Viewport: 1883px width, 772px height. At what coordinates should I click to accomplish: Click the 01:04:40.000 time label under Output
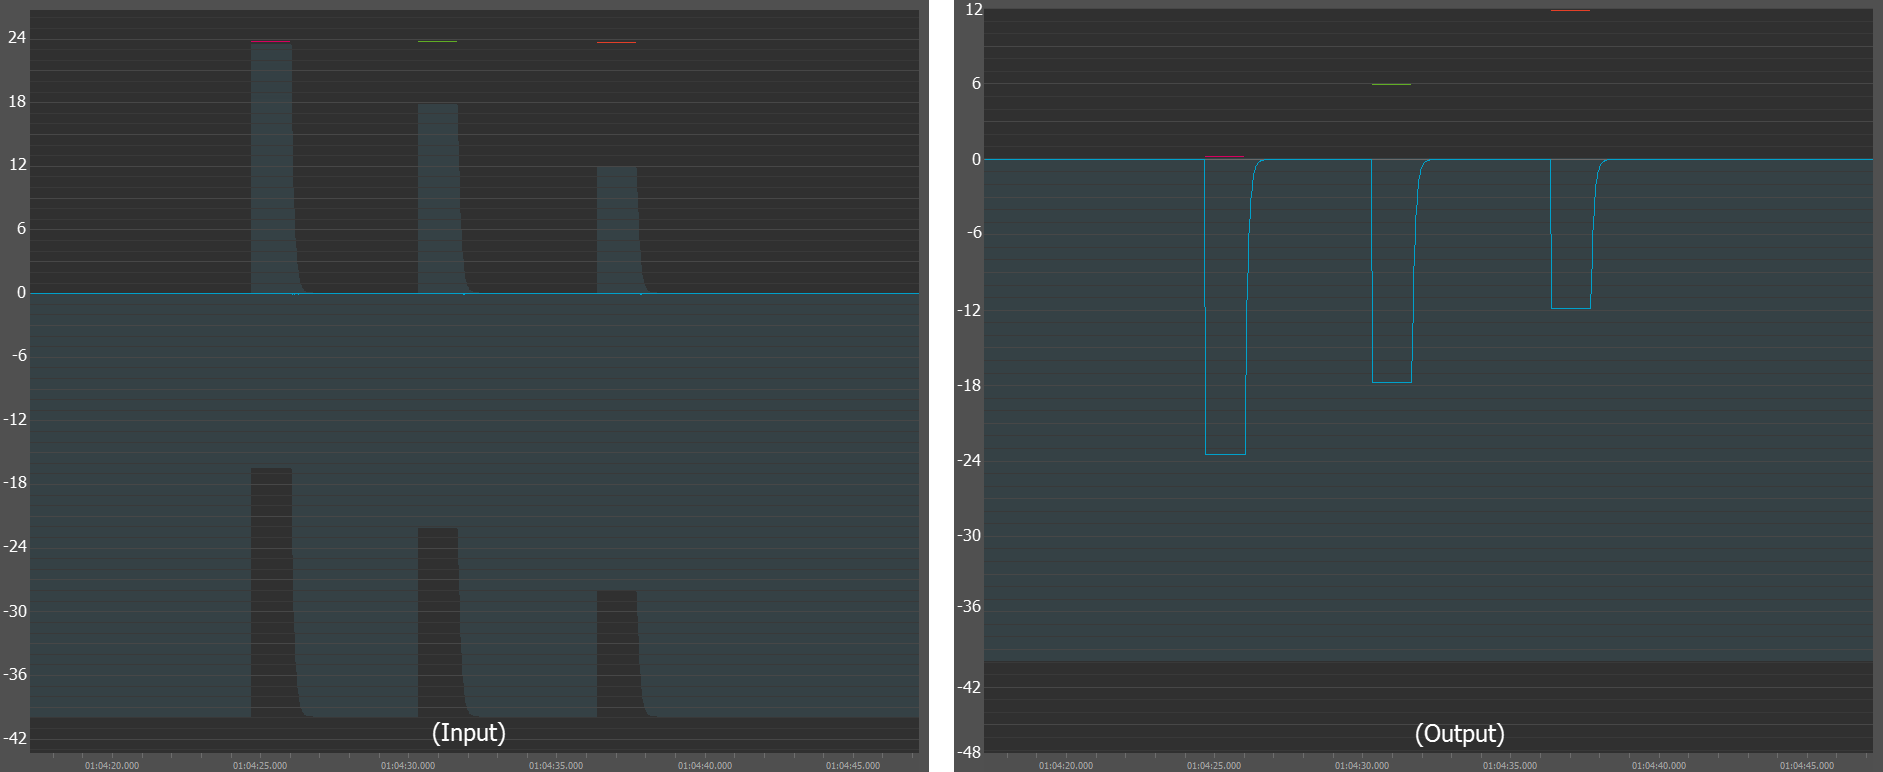pyautogui.click(x=1658, y=765)
